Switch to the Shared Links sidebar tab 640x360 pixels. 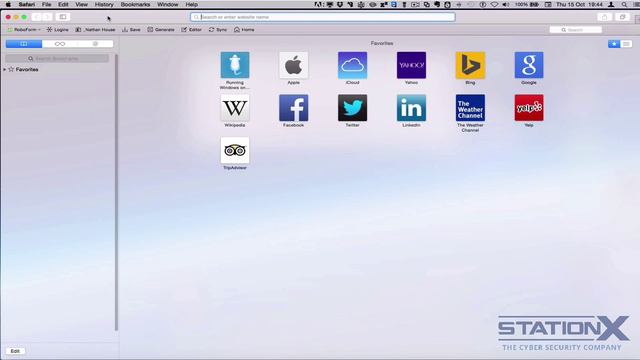click(x=96, y=44)
